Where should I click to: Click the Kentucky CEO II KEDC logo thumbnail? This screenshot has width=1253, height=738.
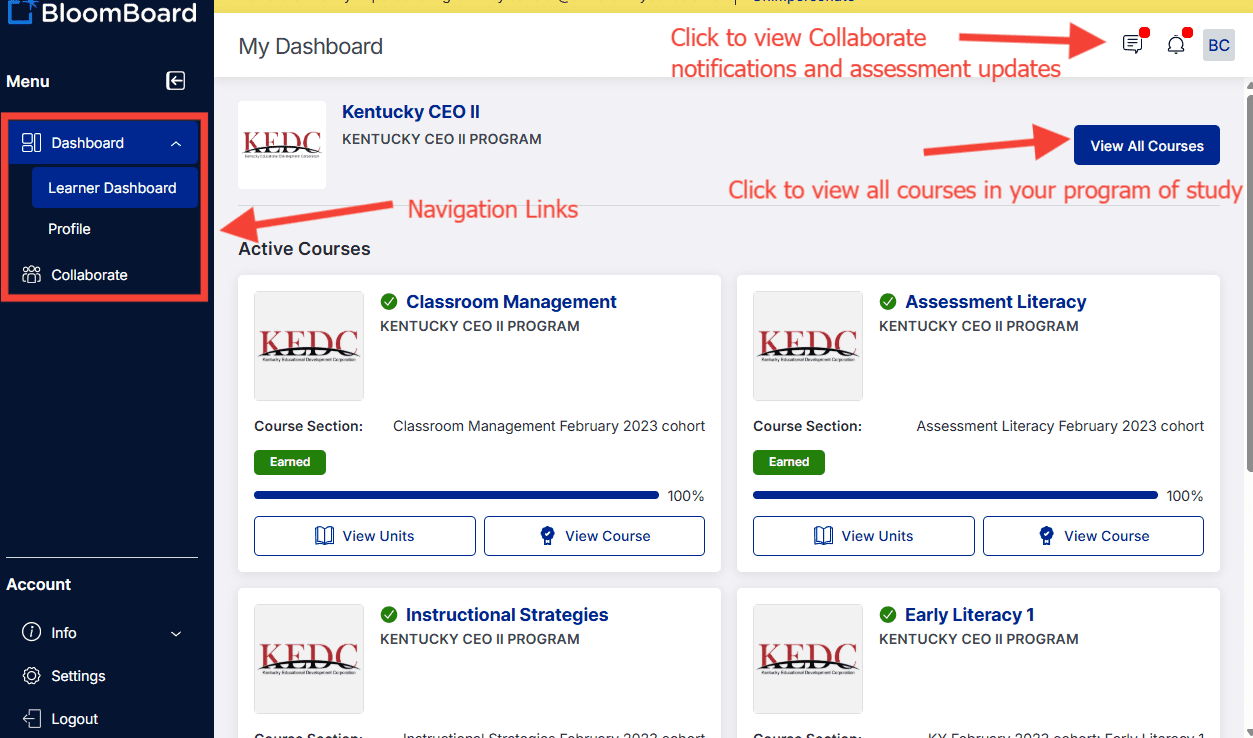(282, 145)
